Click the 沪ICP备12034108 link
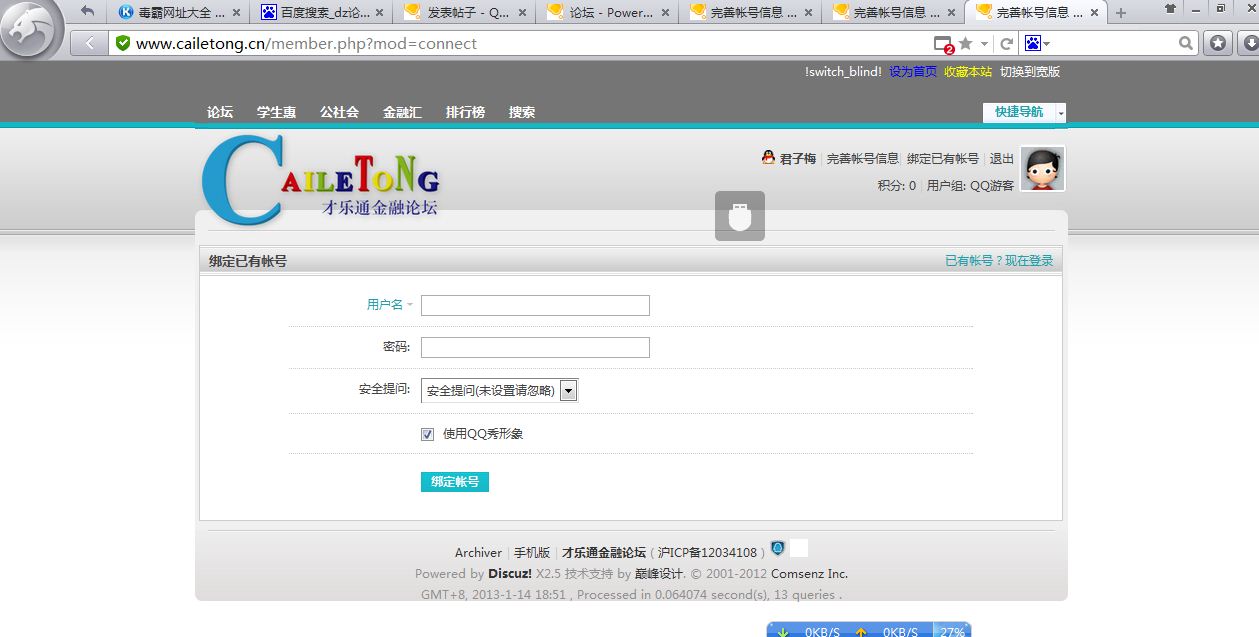The width and height of the screenshot is (1259, 637). [707, 552]
